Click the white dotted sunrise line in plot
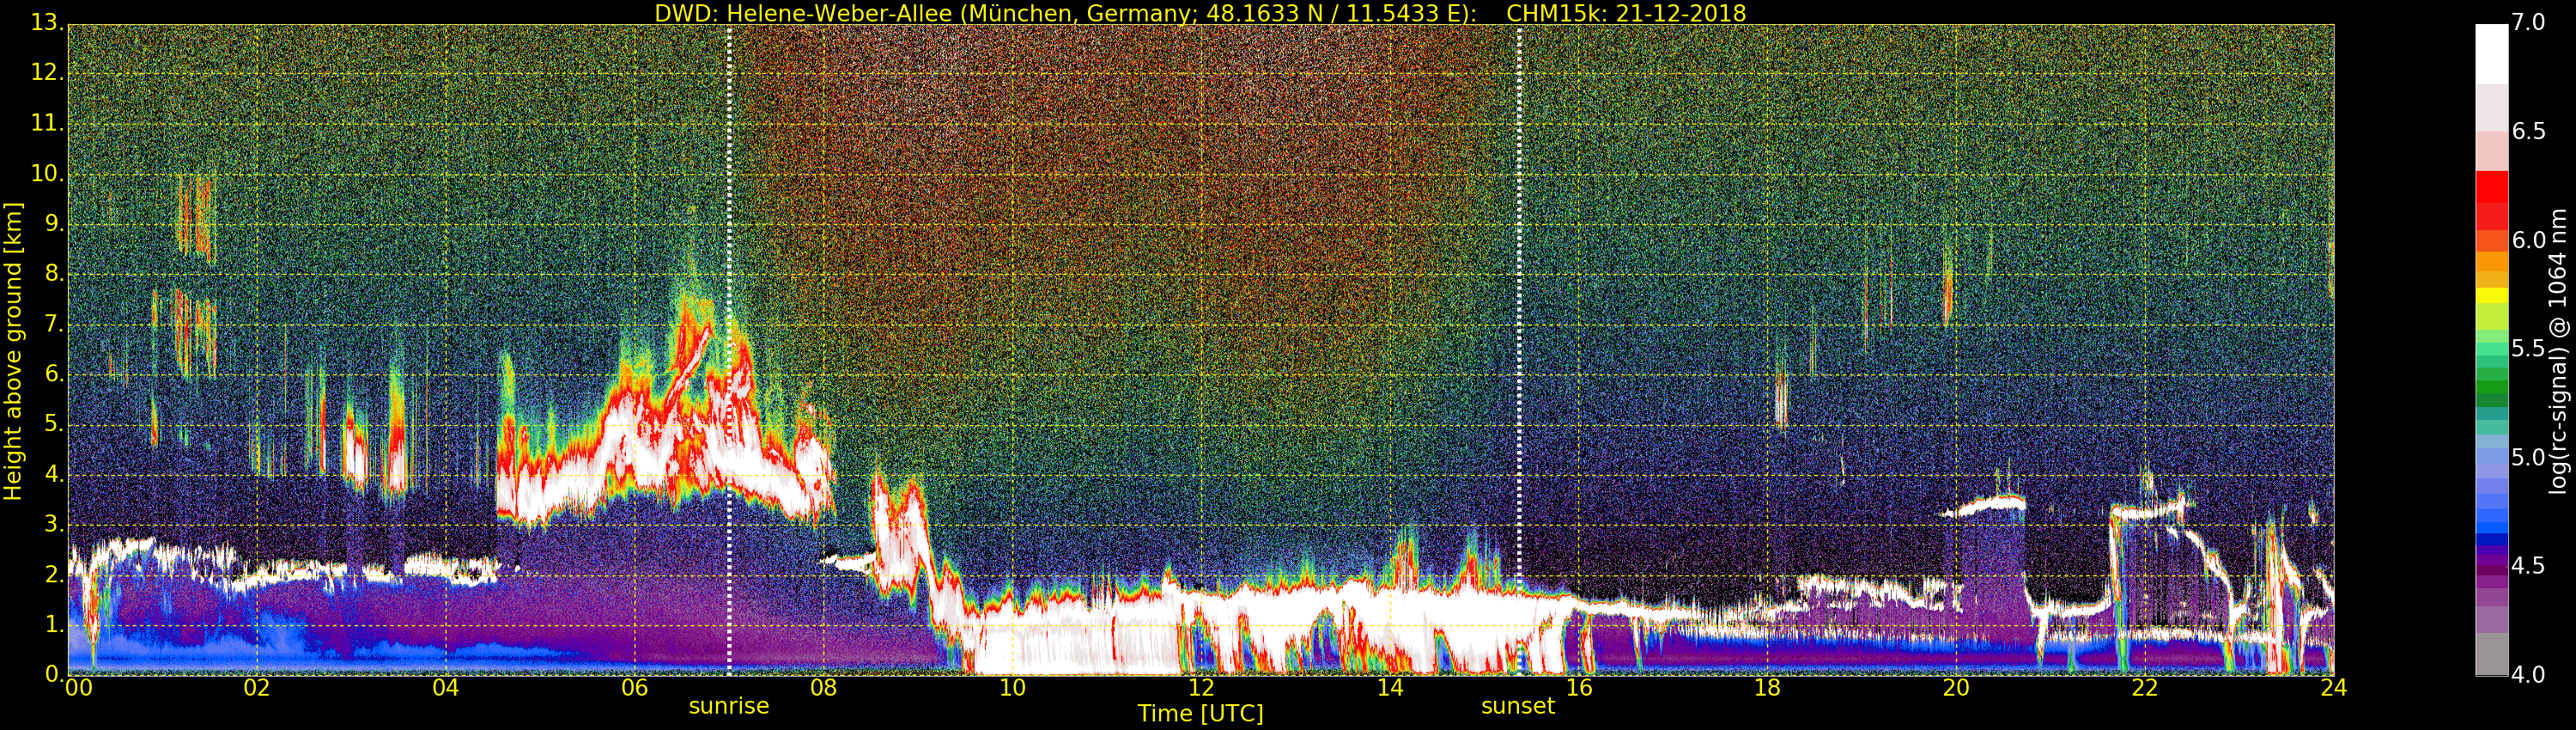This screenshot has width=2576, height=730. [729, 350]
